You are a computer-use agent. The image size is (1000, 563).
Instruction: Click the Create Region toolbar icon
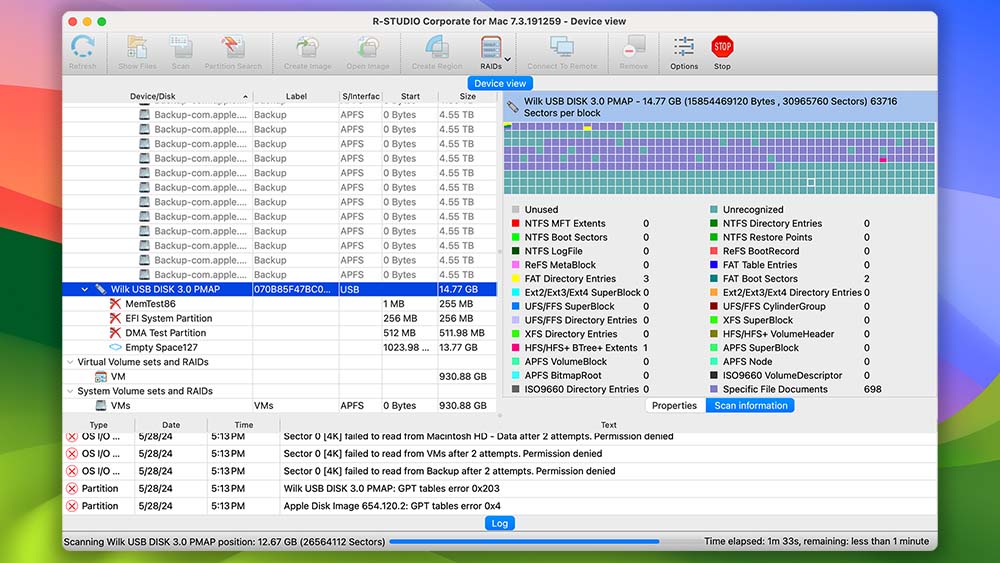[437, 47]
